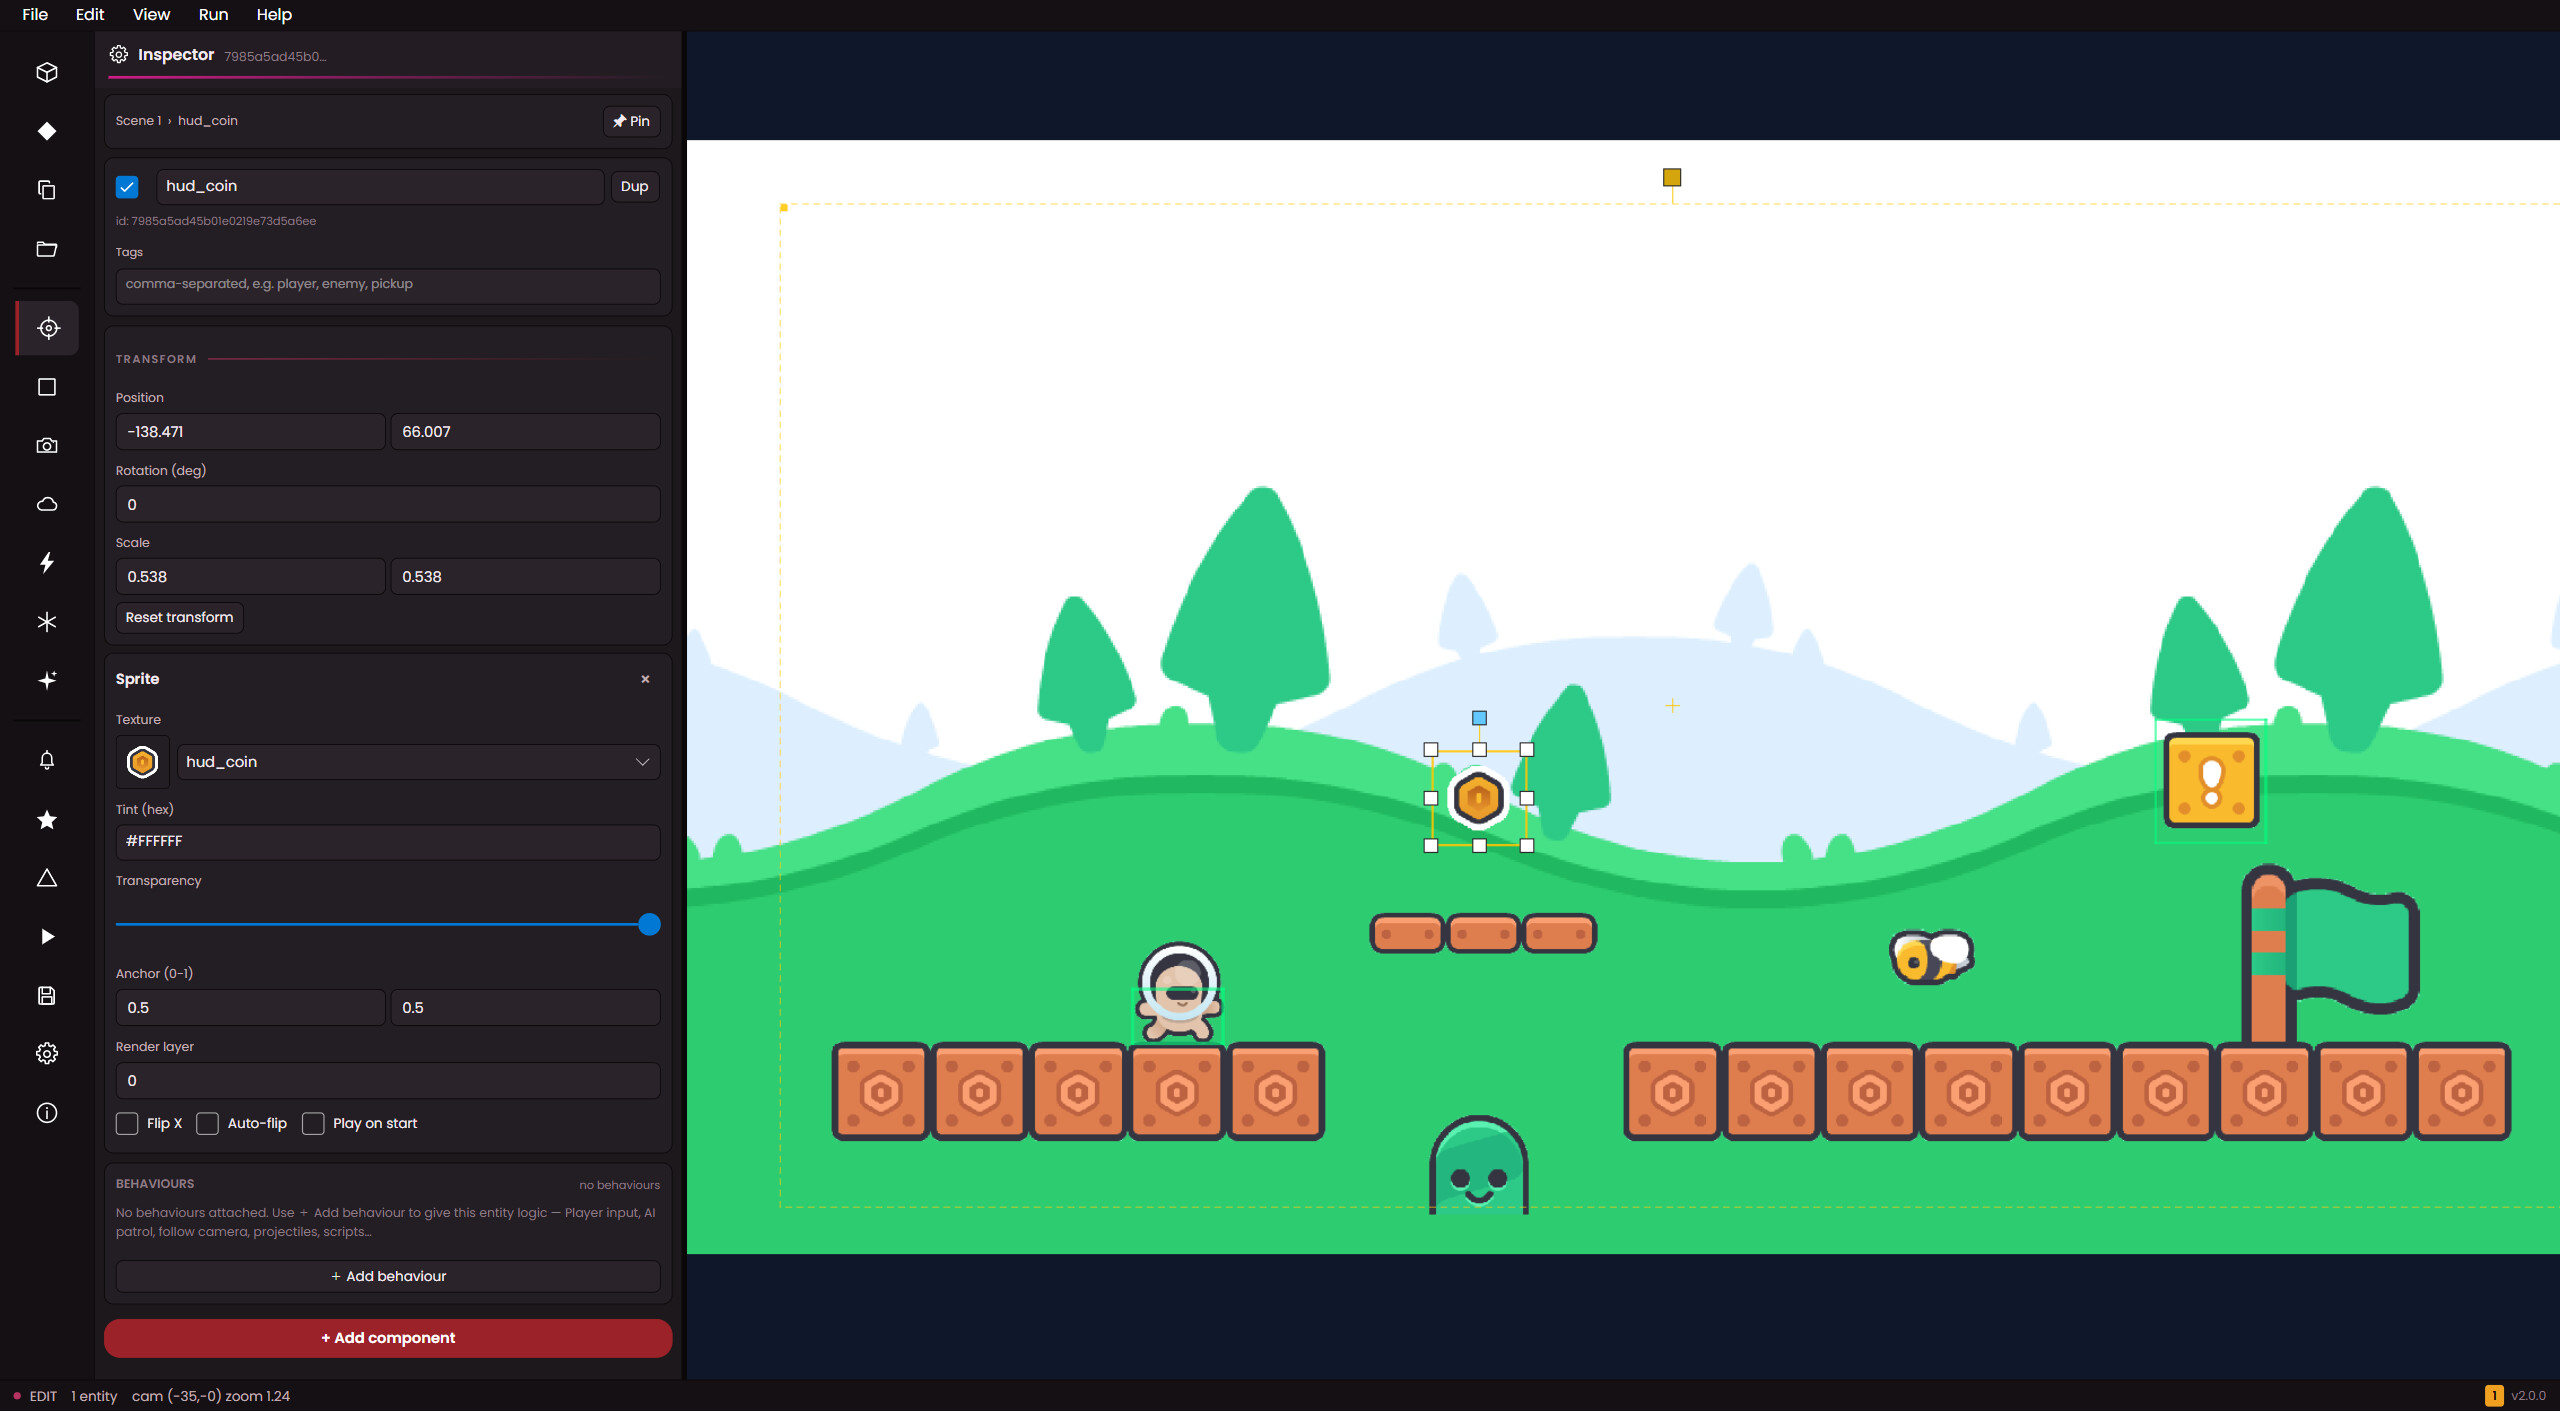Select the hud_coin sprite in viewport
Viewport: 2560px width, 1411px height.
point(1479,798)
